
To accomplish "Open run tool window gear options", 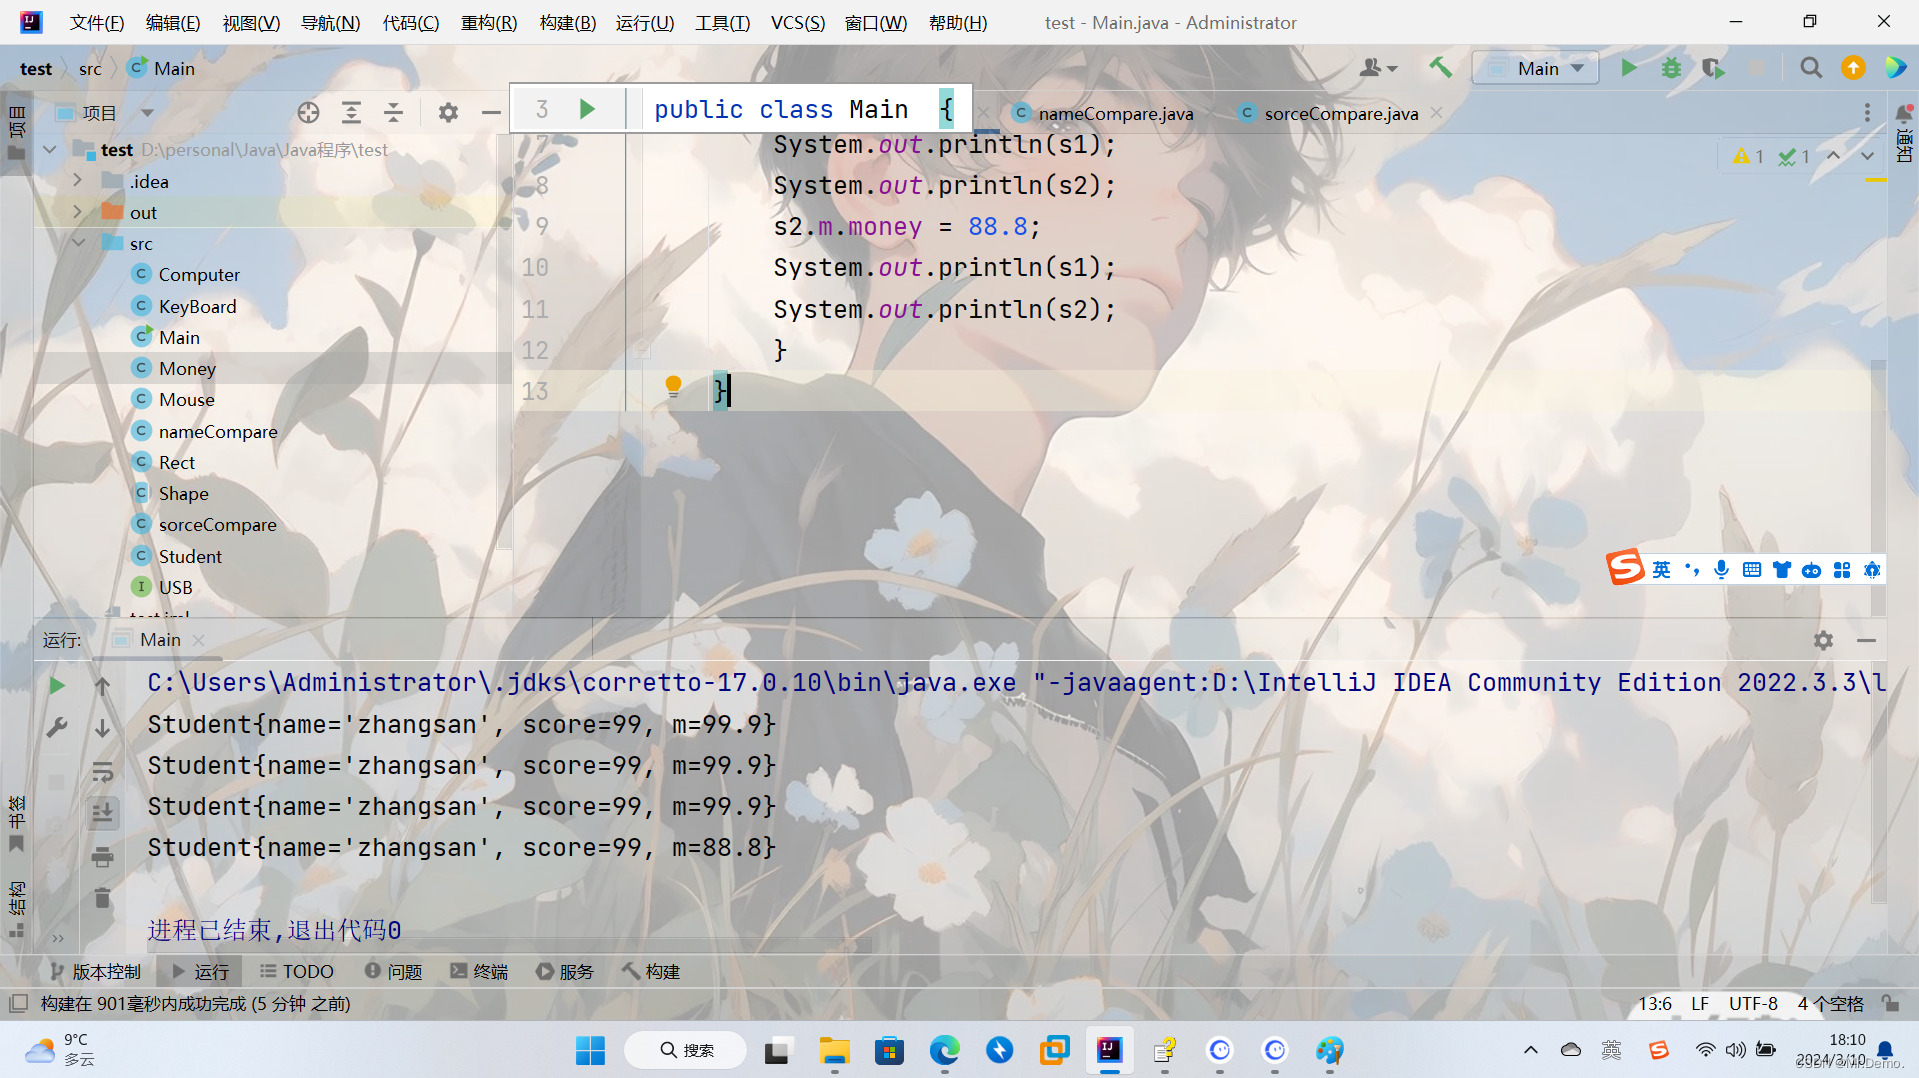I will [1823, 640].
